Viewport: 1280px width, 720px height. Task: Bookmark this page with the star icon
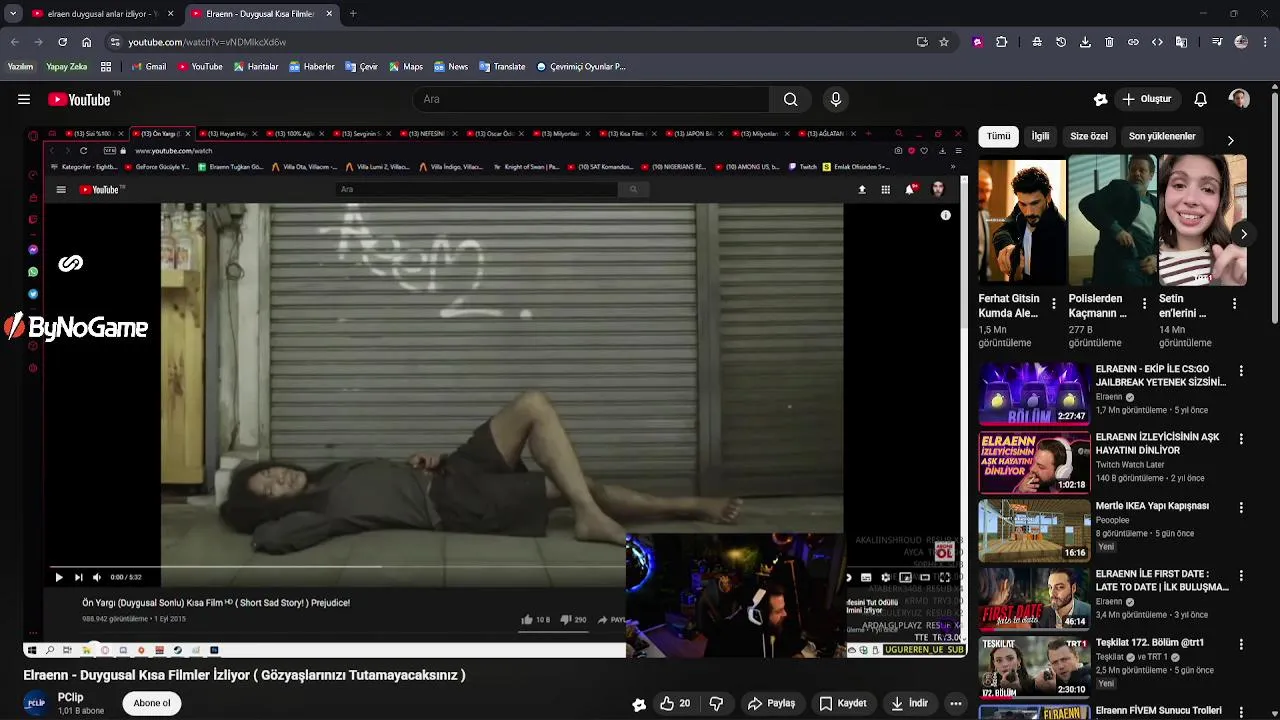pos(944,42)
